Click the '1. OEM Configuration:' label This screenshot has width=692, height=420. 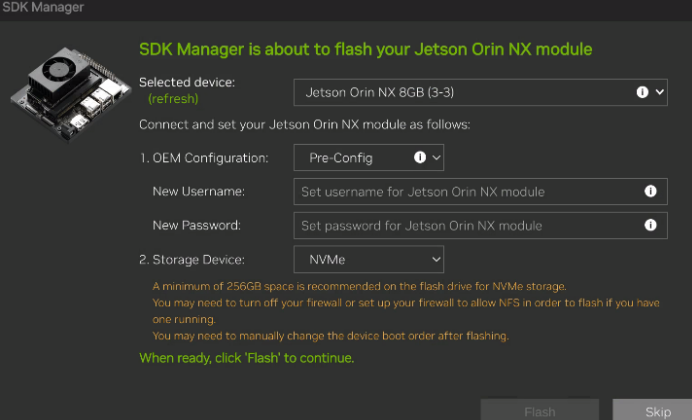point(204,158)
